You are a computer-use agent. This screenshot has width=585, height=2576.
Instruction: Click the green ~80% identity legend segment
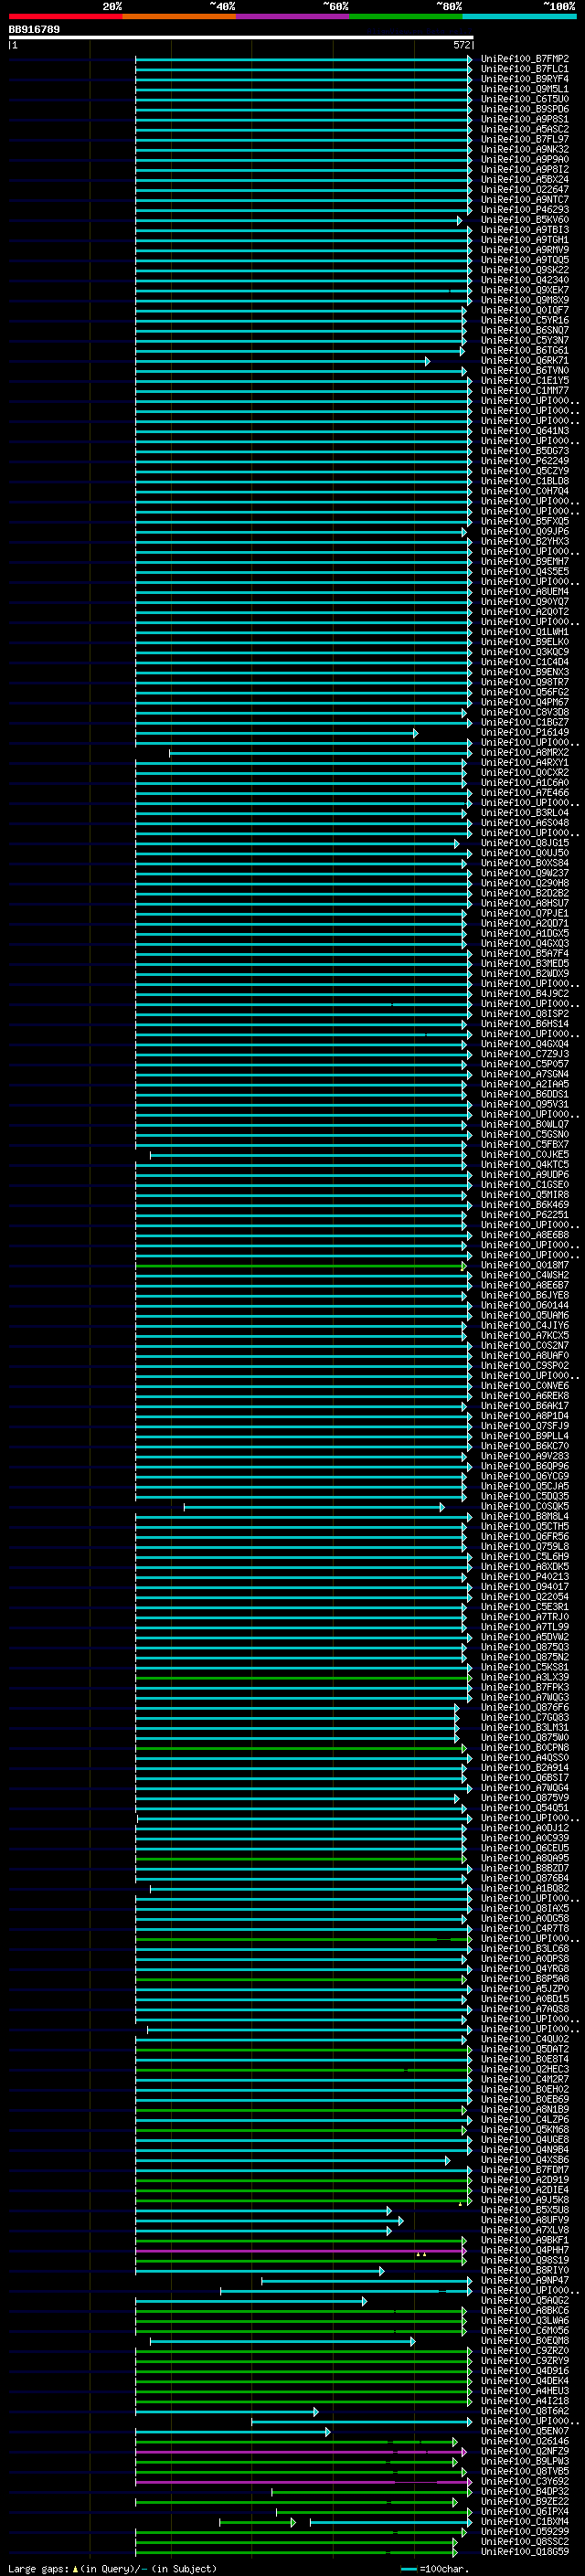(406, 16)
